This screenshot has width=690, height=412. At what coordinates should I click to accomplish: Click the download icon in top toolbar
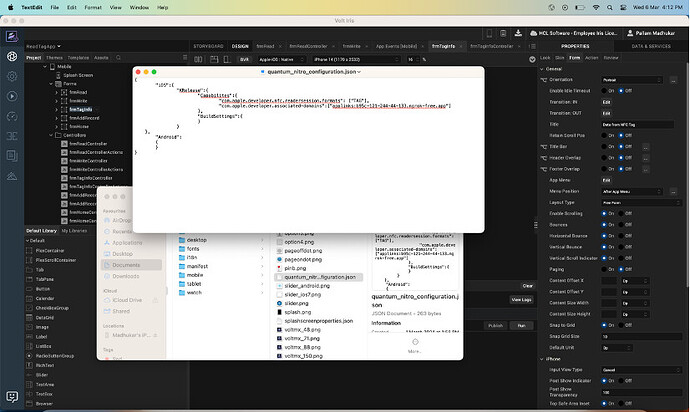pos(518,33)
